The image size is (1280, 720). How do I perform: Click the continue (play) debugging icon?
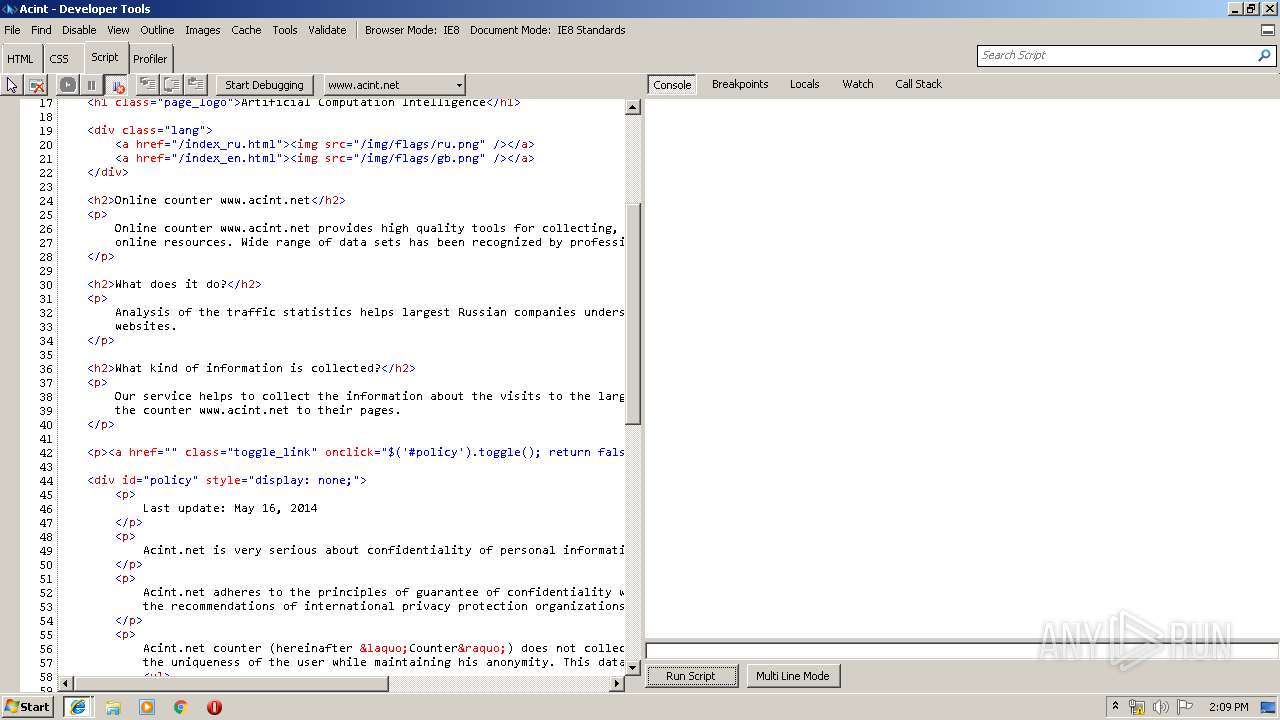click(x=67, y=85)
